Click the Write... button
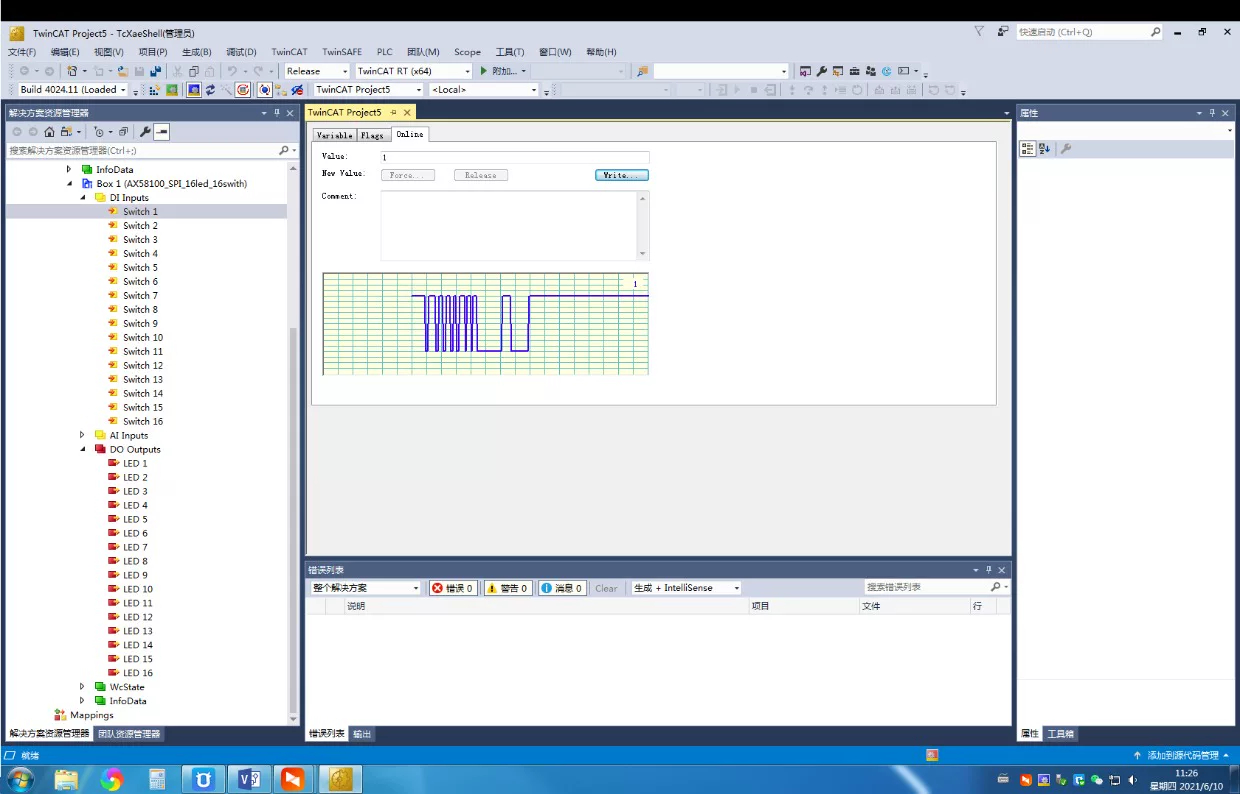This screenshot has height=794, width=1240. pyautogui.click(x=622, y=175)
